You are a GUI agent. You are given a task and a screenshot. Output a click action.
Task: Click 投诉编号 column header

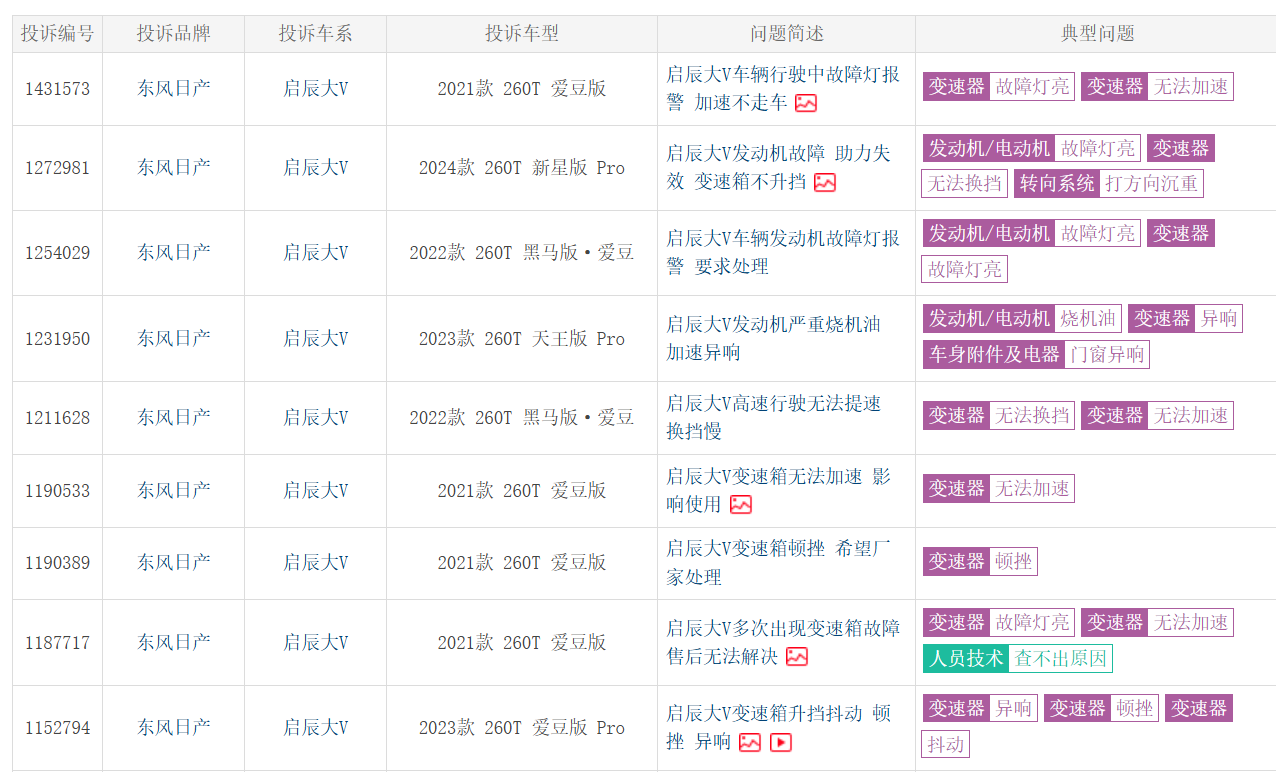(57, 33)
